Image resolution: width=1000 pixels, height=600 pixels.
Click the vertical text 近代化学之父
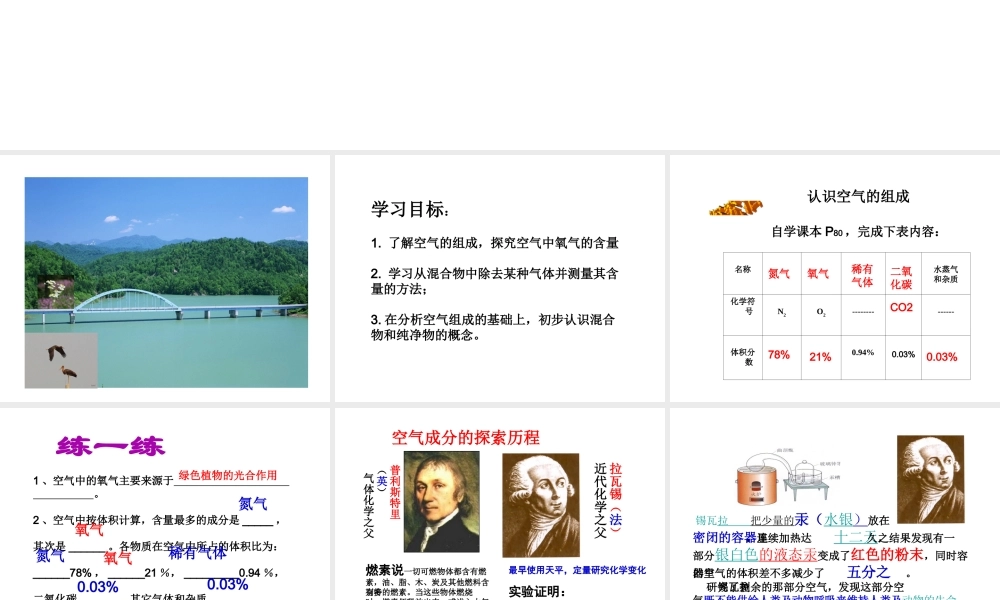[600, 501]
